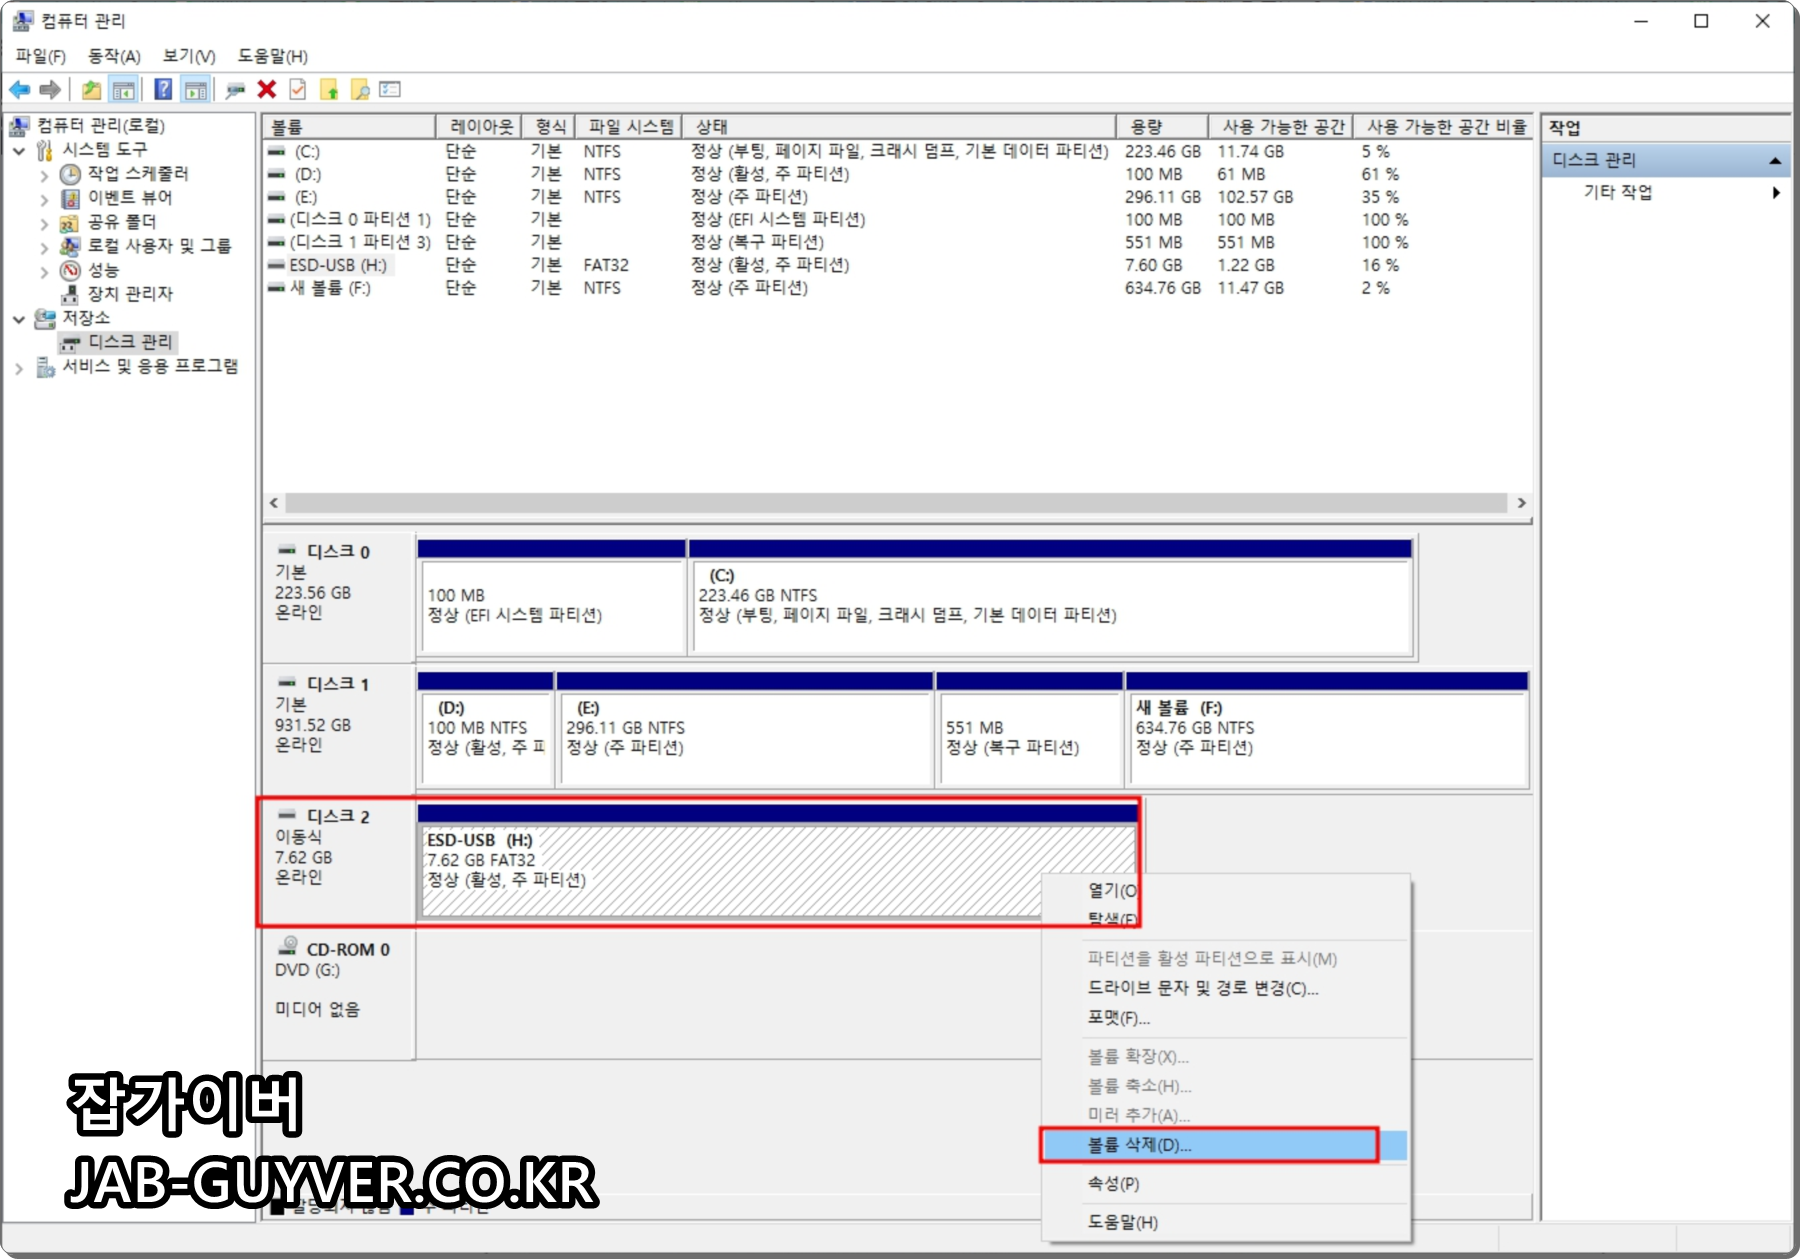Click the Forward navigation arrow in toolbar
The height and width of the screenshot is (1259, 1800).
tap(49, 89)
